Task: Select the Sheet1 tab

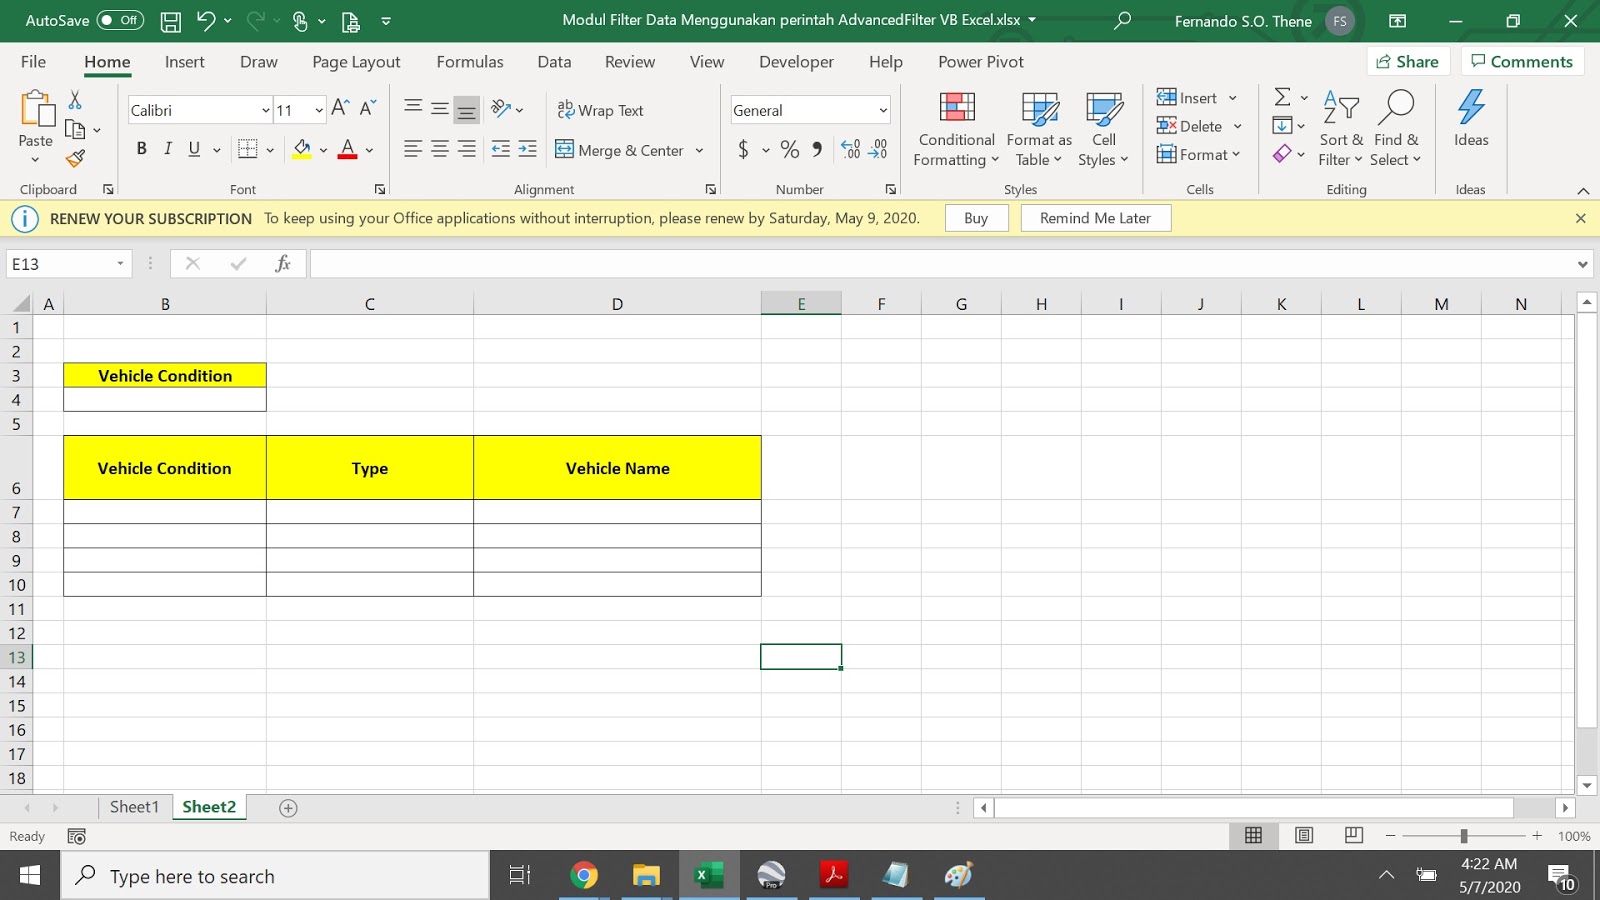Action: pos(134,807)
